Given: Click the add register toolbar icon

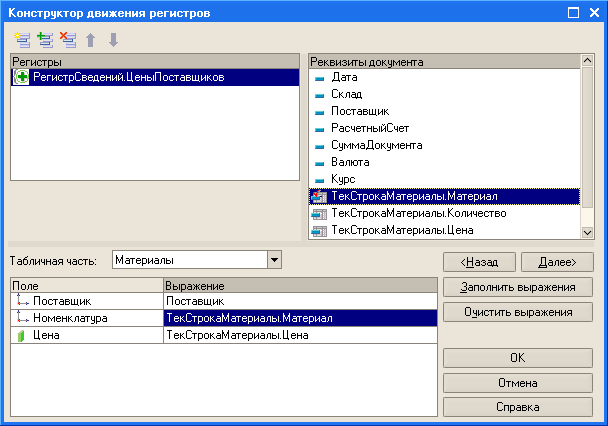Looking at the screenshot, I should [45, 40].
